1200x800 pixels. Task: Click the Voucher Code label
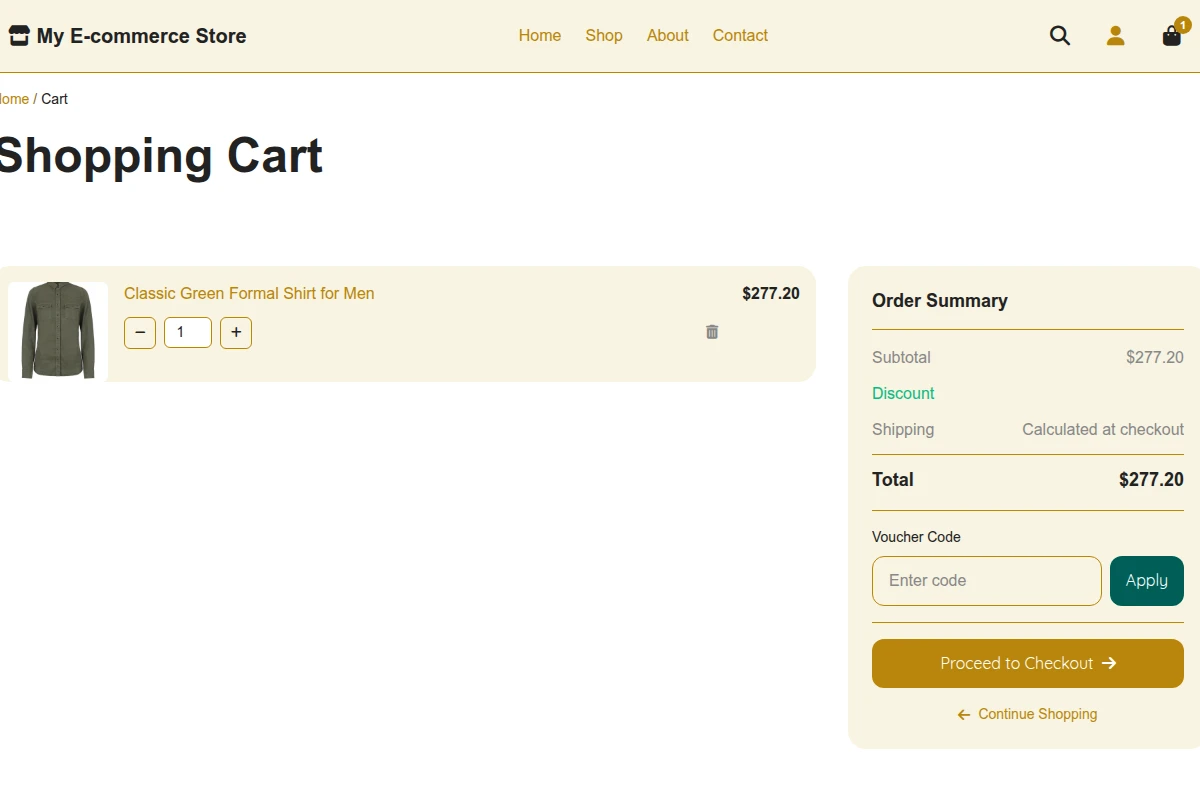pyautogui.click(x=916, y=537)
